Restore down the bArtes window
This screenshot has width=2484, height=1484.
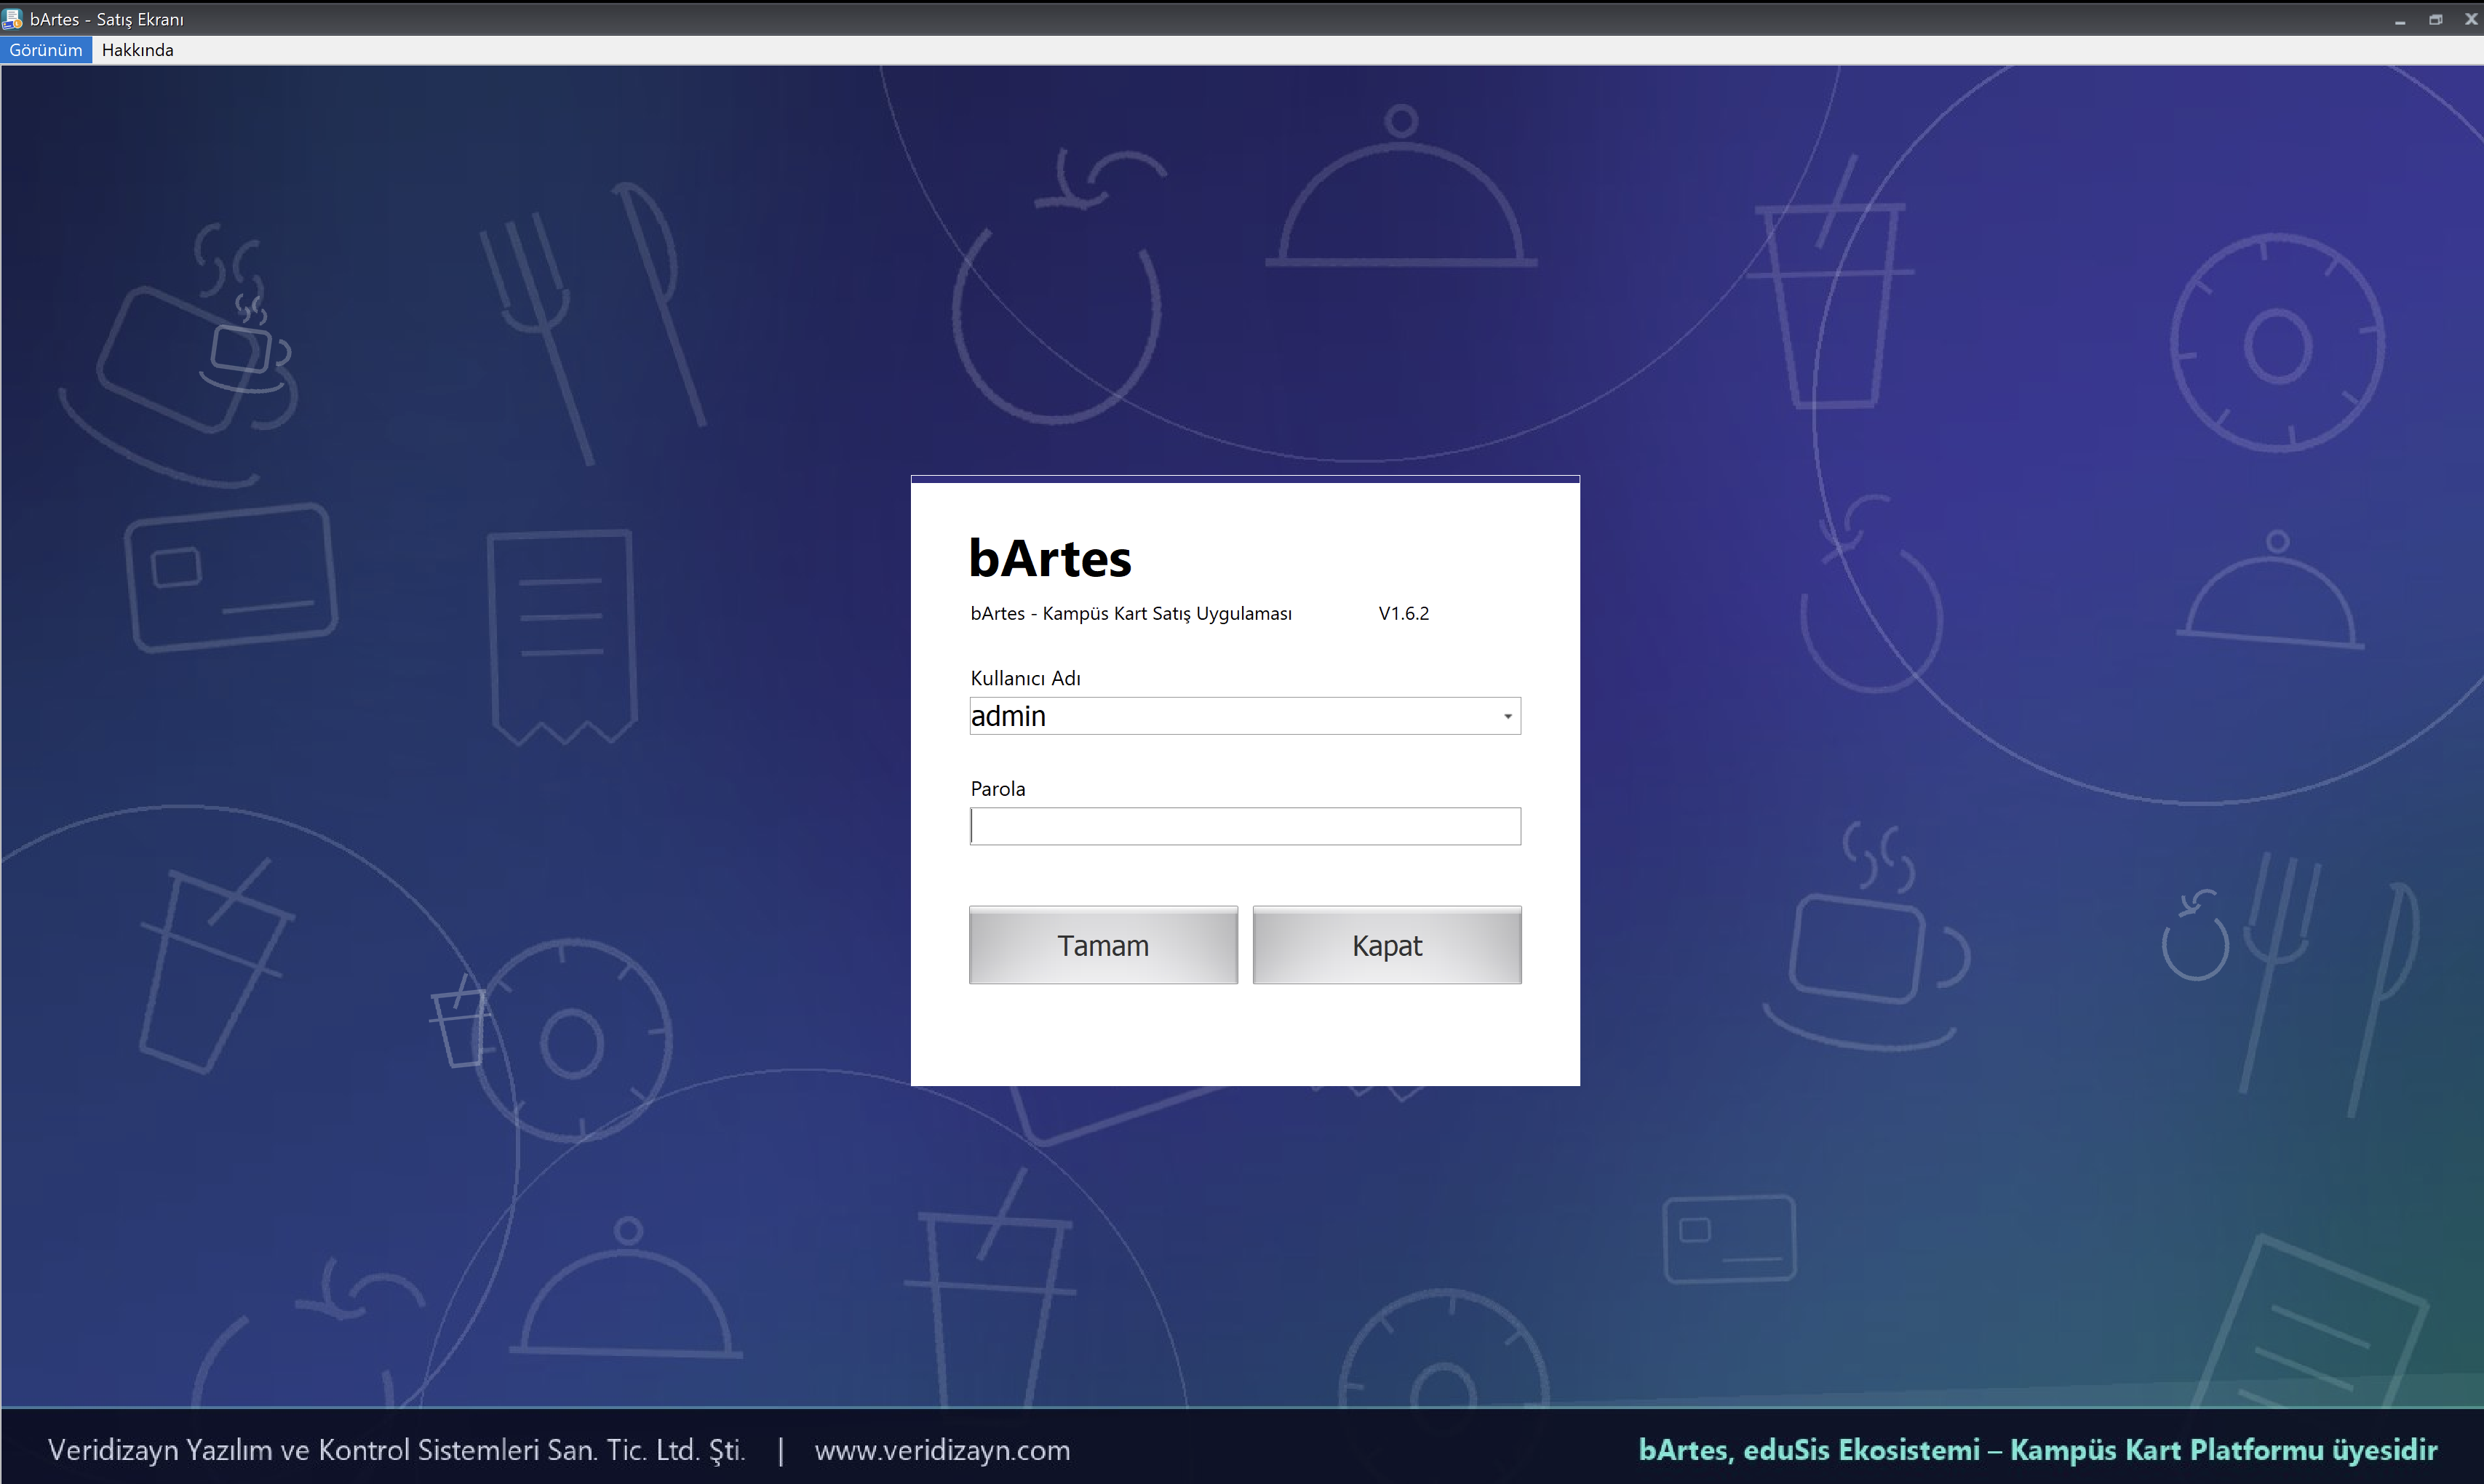2436,19
